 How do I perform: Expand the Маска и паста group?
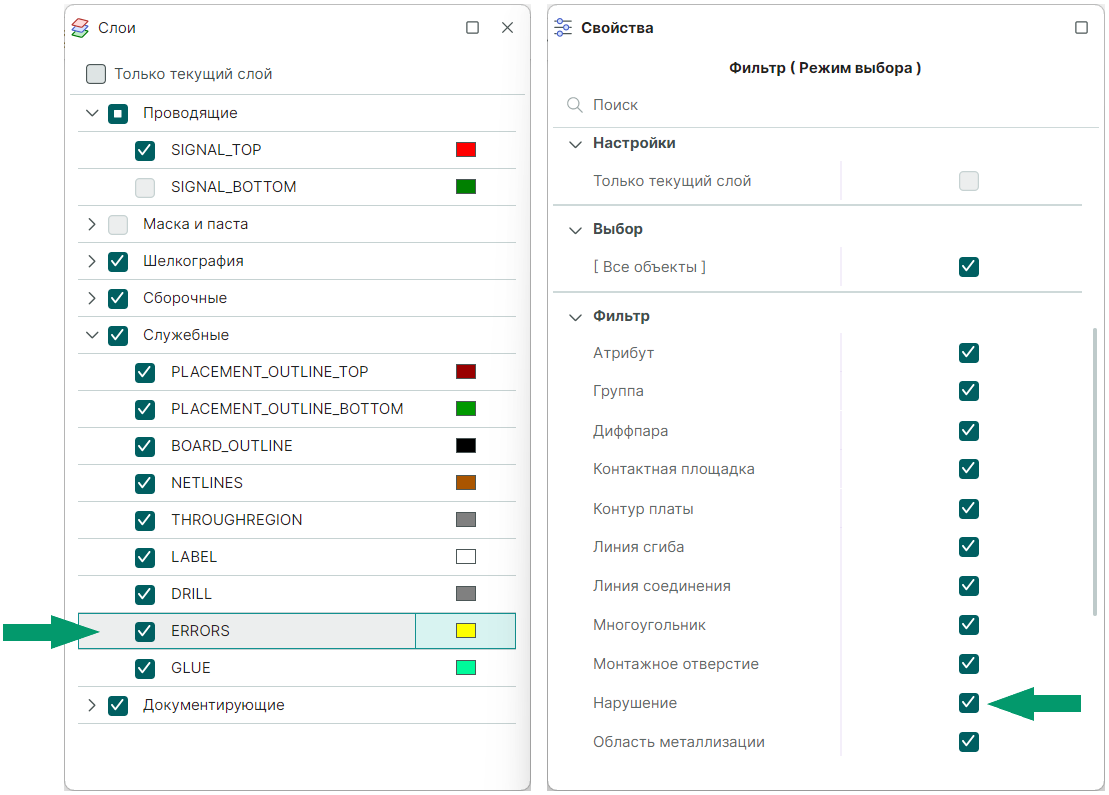93,224
